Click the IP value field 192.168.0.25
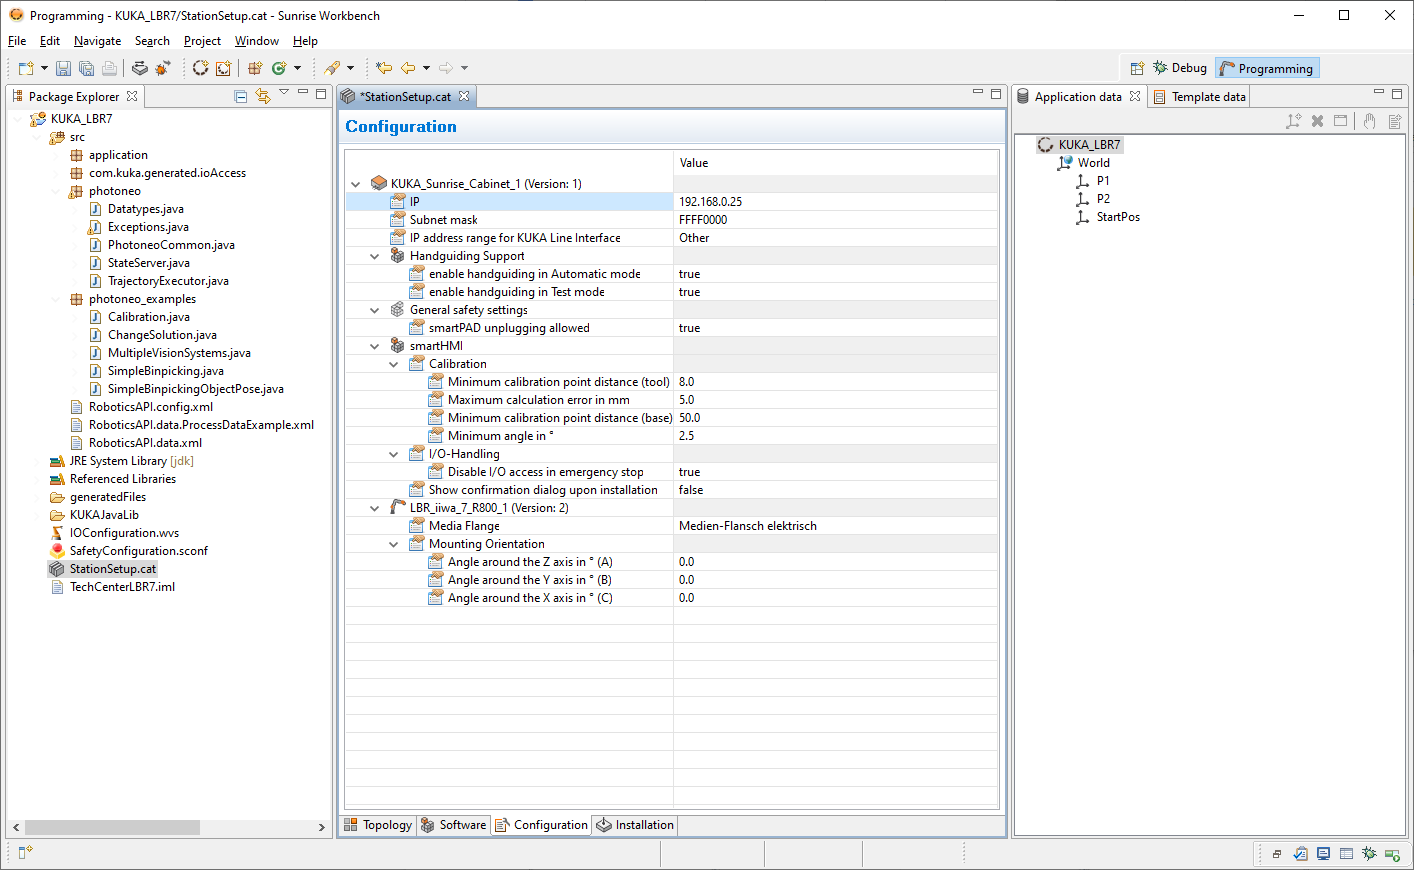The width and height of the screenshot is (1414, 870). [x=835, y=202]
